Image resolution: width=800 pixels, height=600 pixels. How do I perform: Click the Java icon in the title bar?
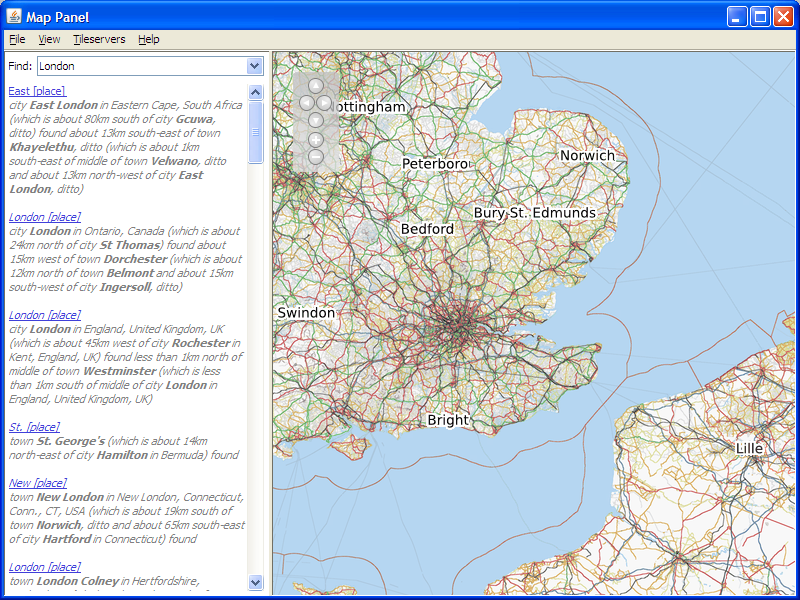pyautogui.click(x=14, y=16)
